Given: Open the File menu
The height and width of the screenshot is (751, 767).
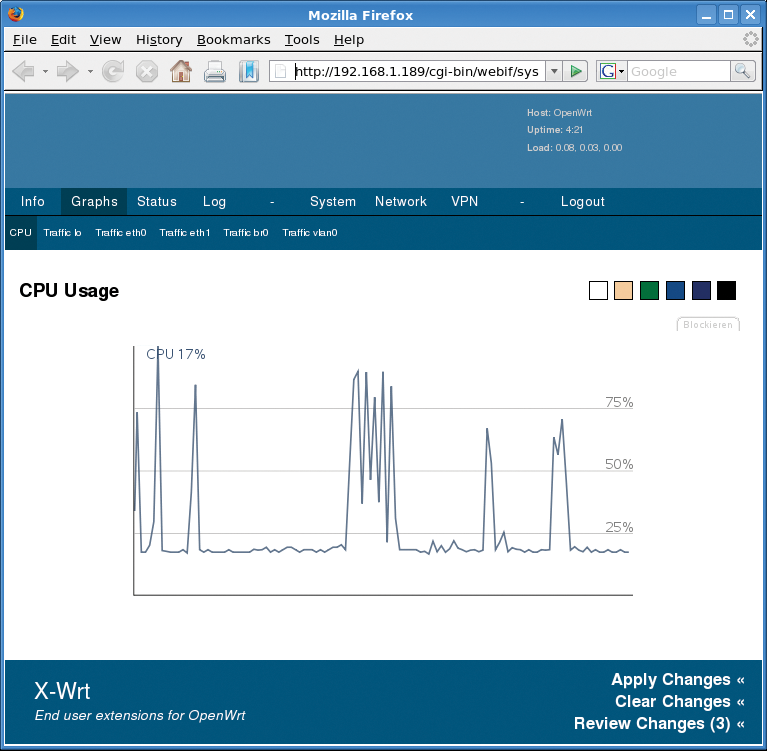Looking at the screenshot, I should click(24, 40).
